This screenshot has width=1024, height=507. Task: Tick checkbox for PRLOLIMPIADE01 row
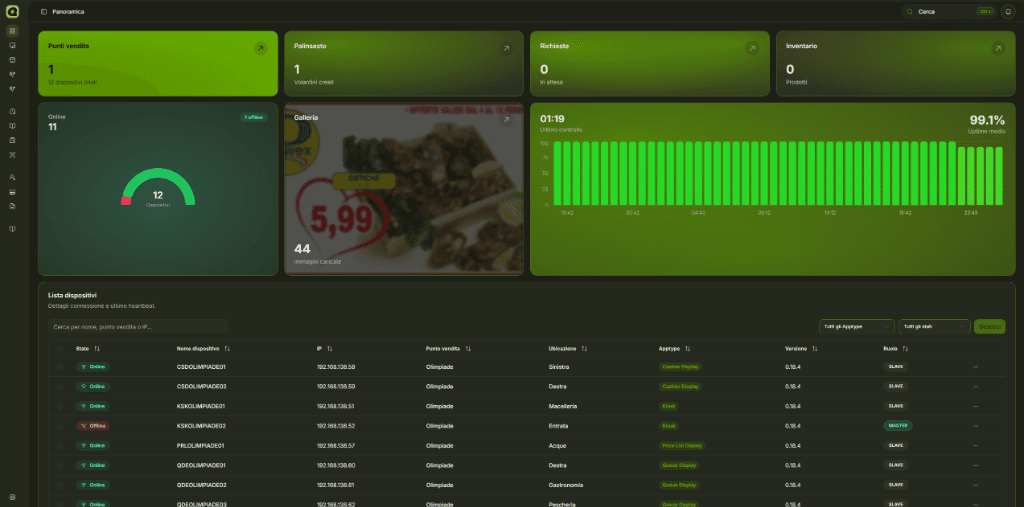point(59,446)
